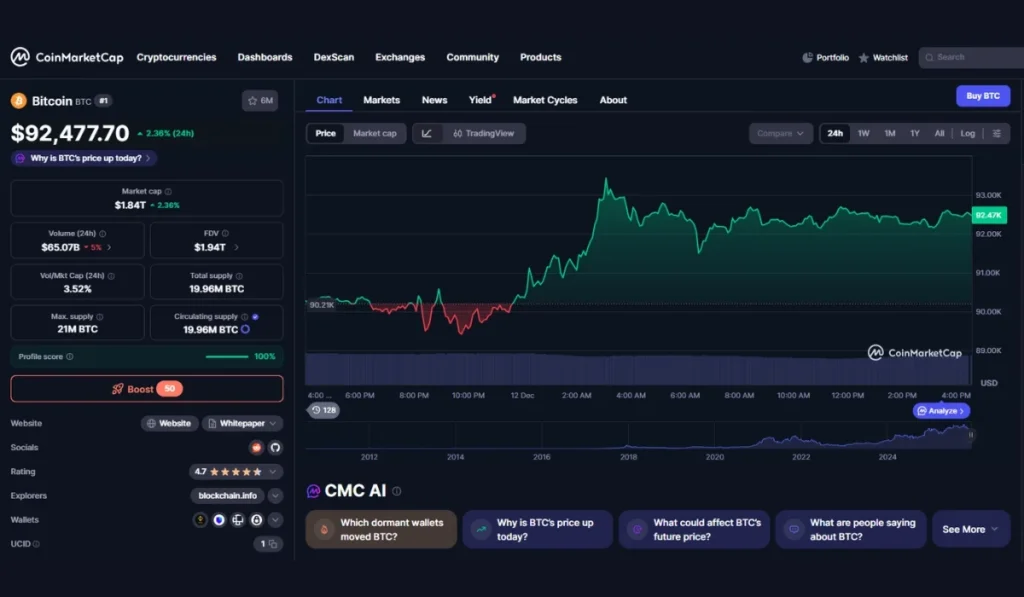Open Bitcoin's GitHub via the Socials icon
The width and height of the screenshot is (1024, 597).
[x=276, y=447]
